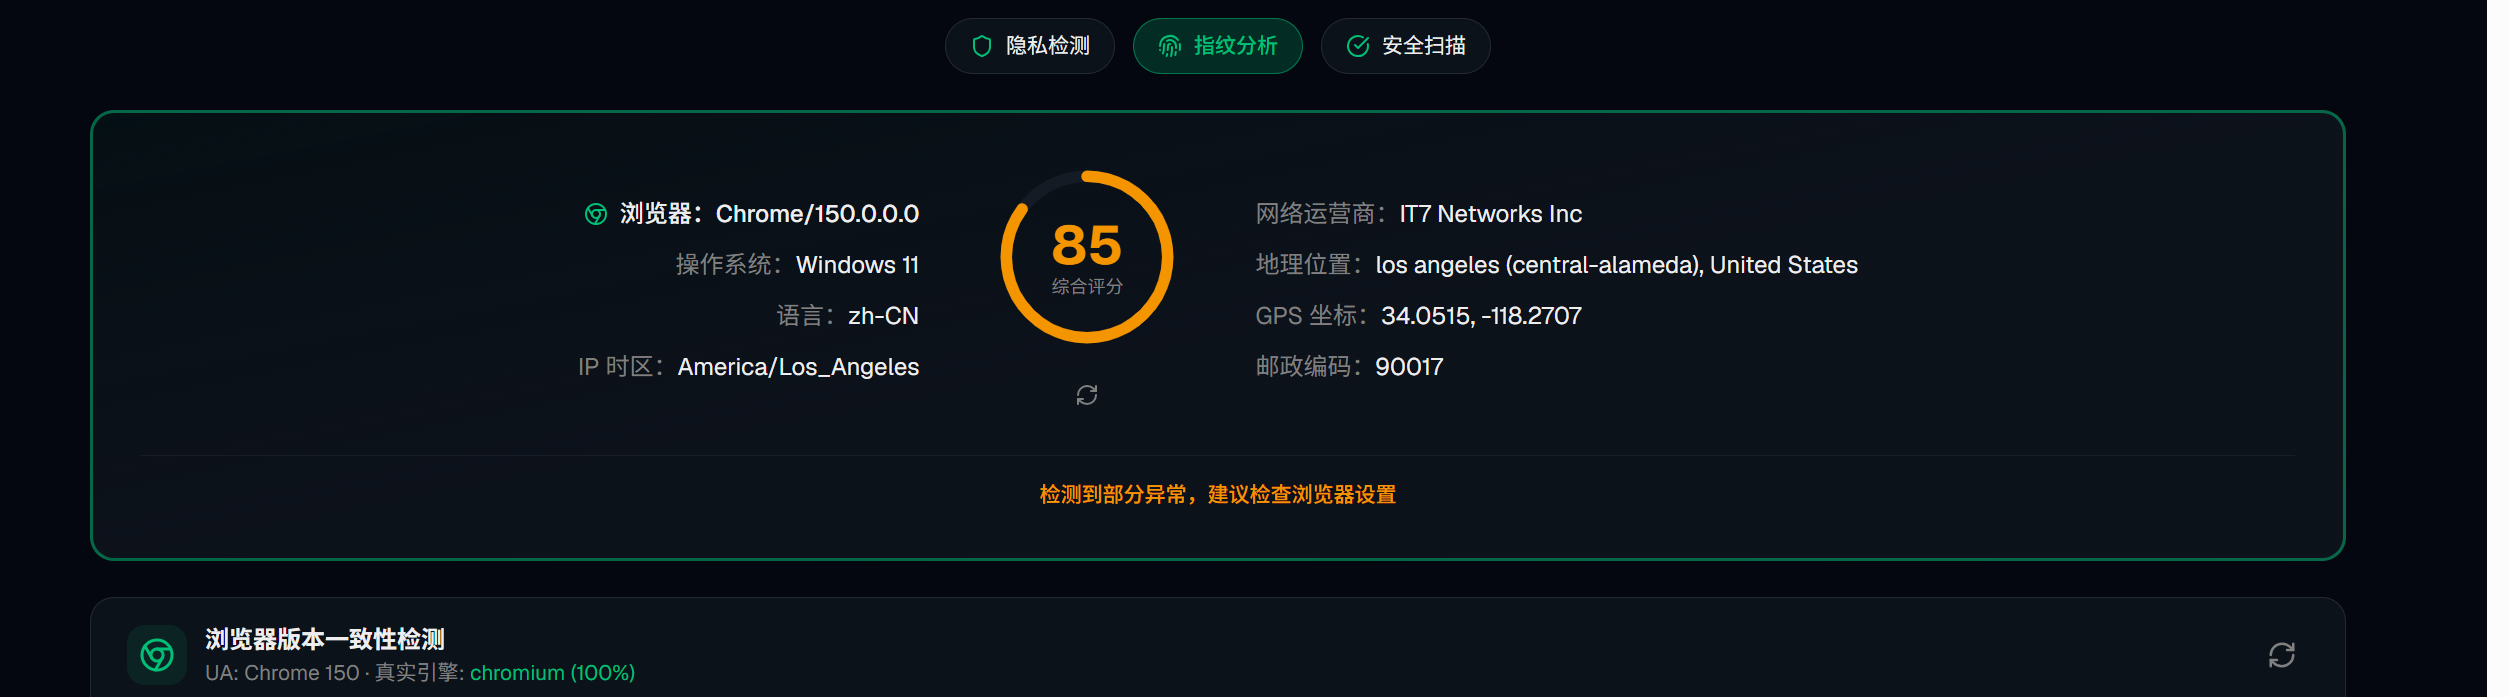The width and height of the screenshot is (2509, 697).
Task: Click the 地理位置 label
Action: (x=1309, y=265)
